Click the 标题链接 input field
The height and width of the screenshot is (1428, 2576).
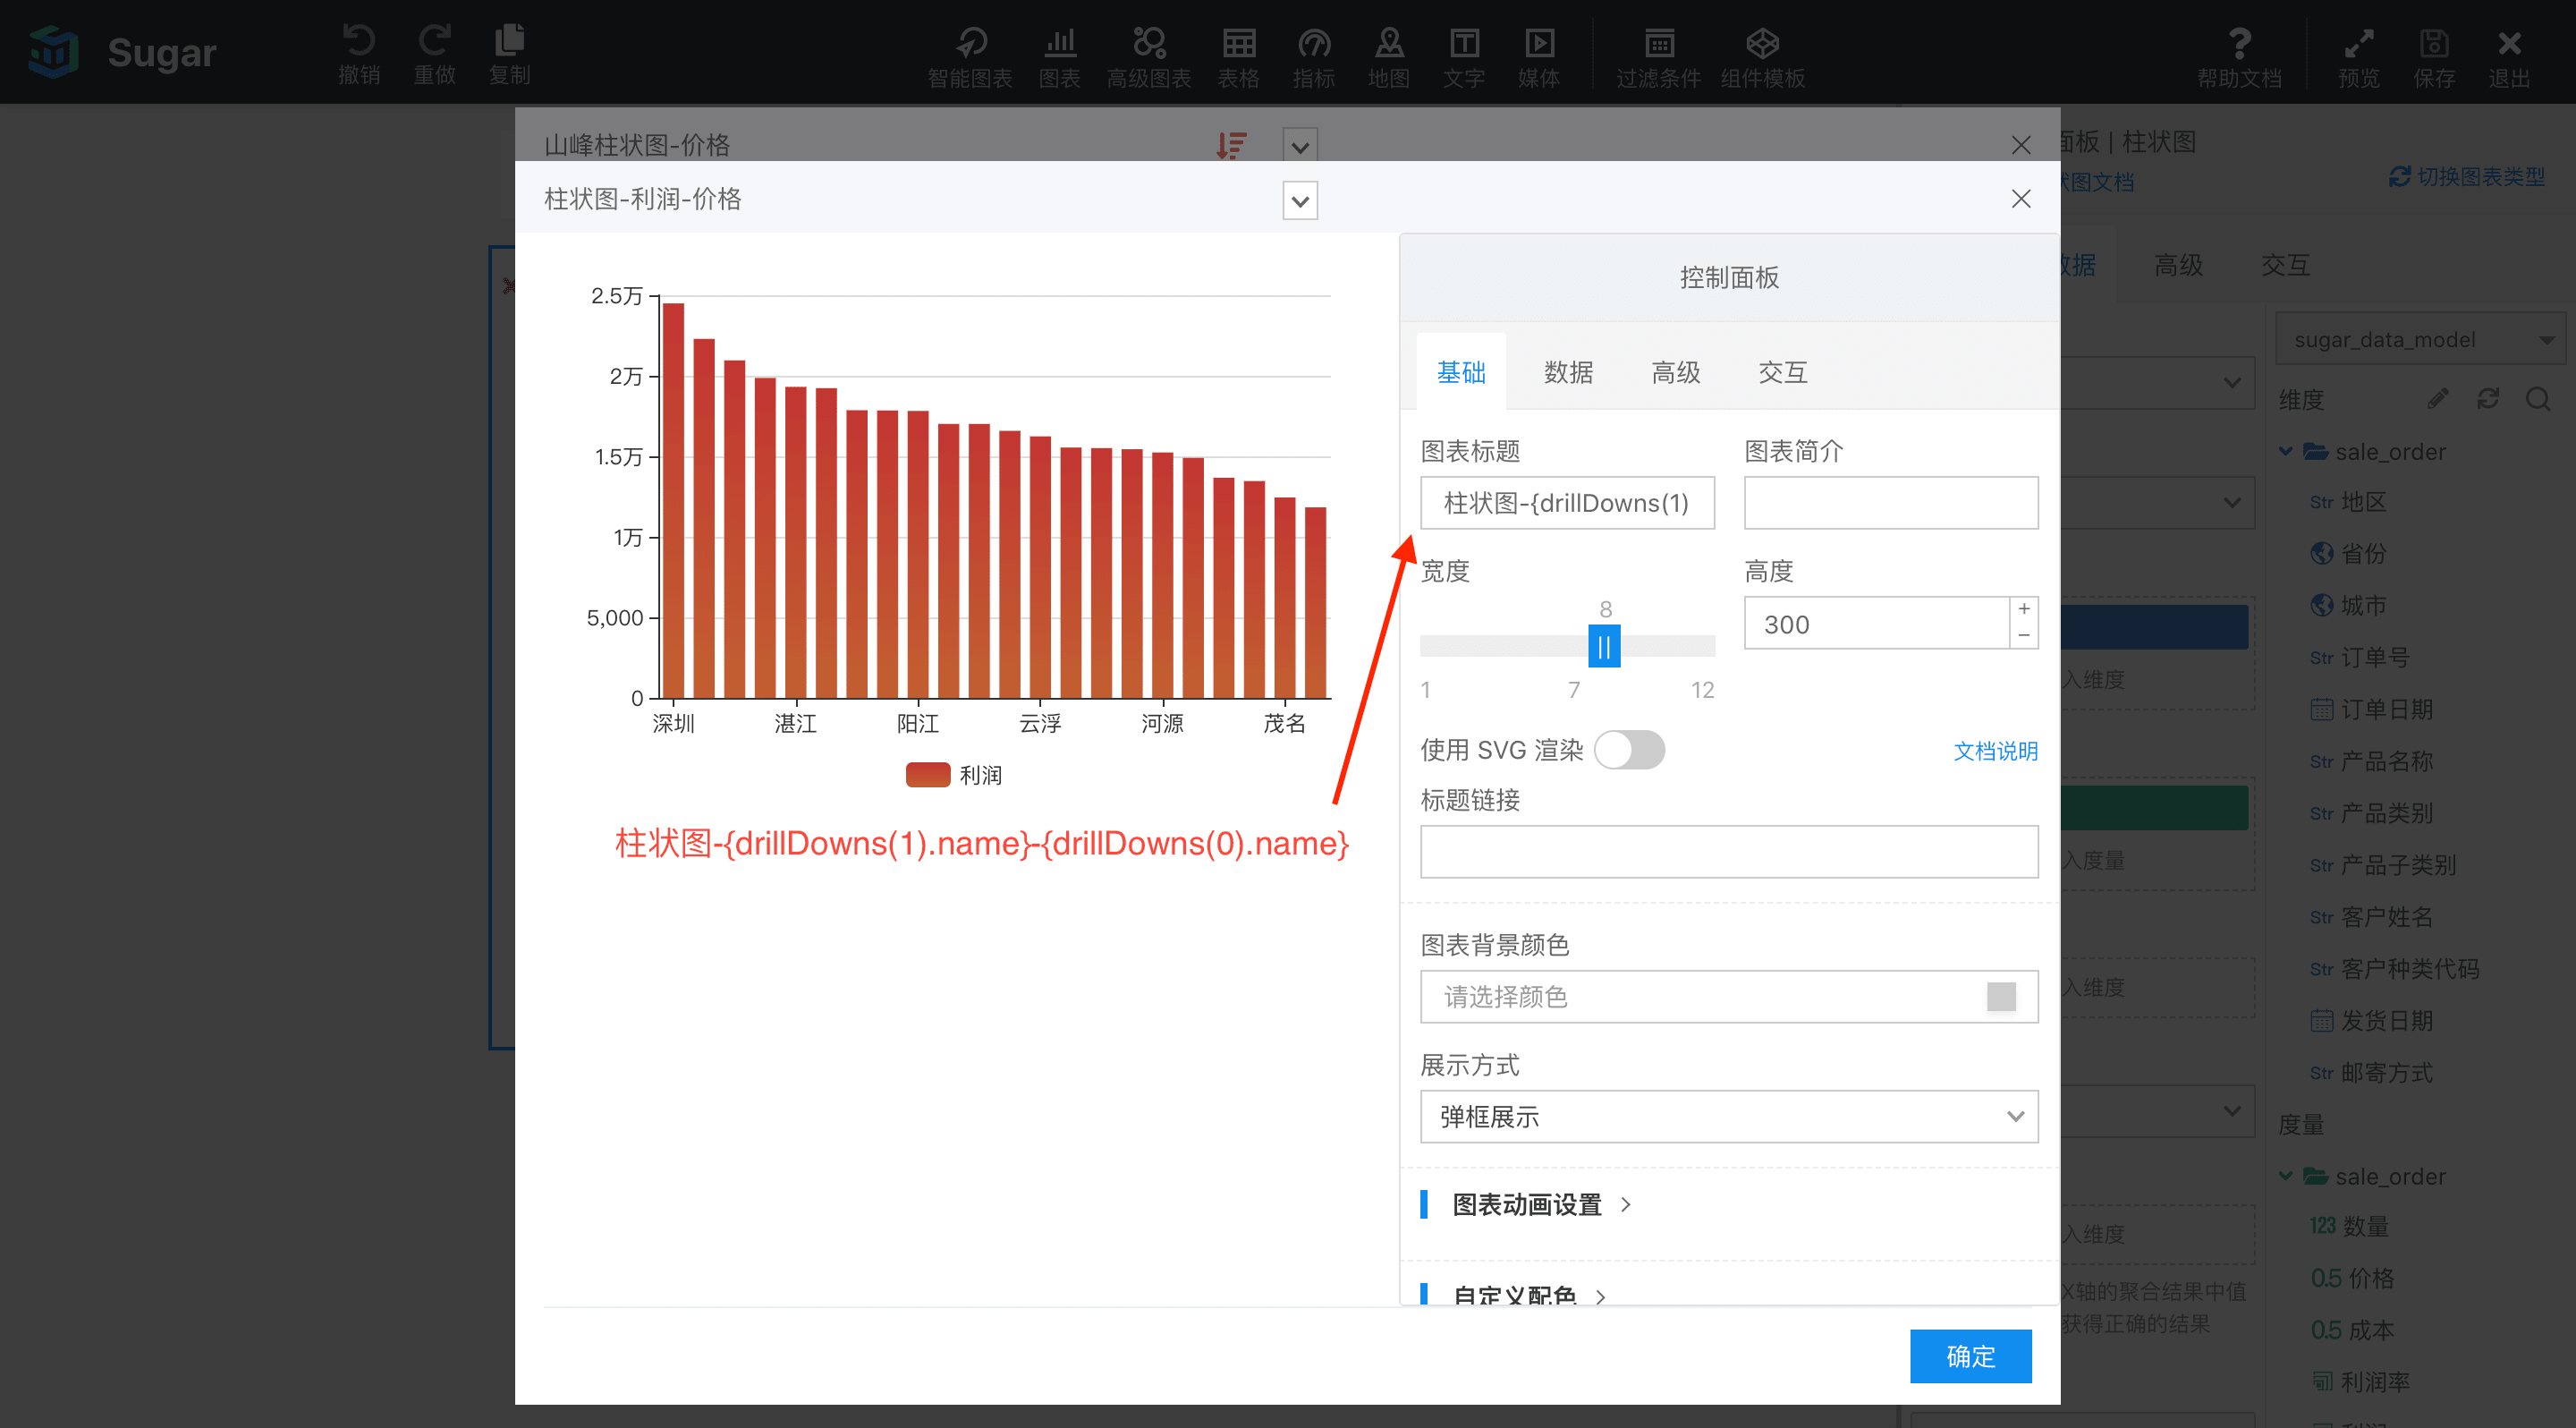(1729, 851)
